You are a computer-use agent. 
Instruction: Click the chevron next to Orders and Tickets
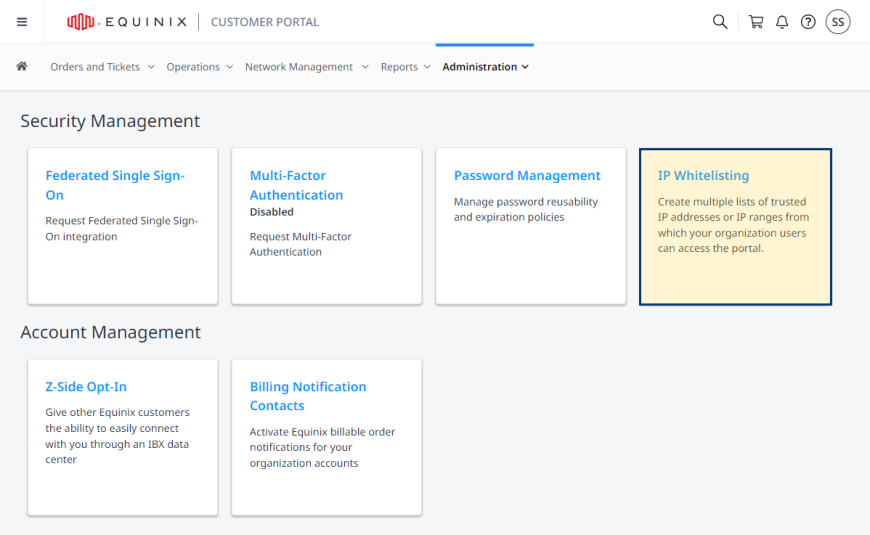[x=151, y=67]
